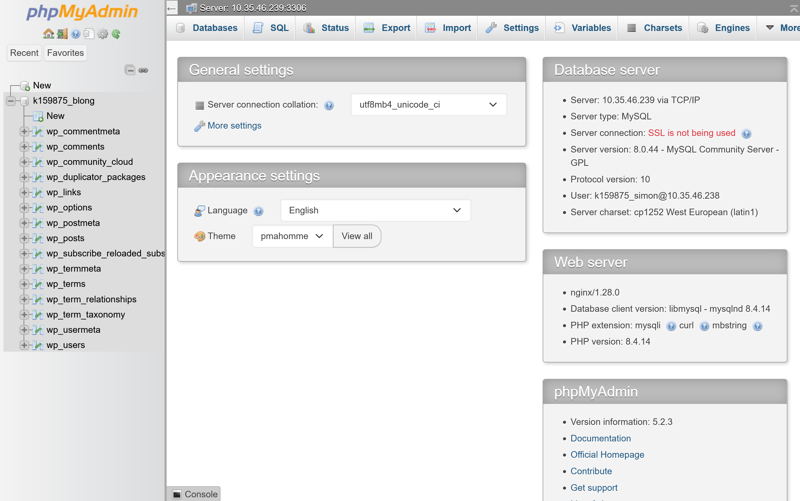Screen dimensions: 800x501
Task: Click the help icon next to SSL is not being used
Action: tap(746, 134)
